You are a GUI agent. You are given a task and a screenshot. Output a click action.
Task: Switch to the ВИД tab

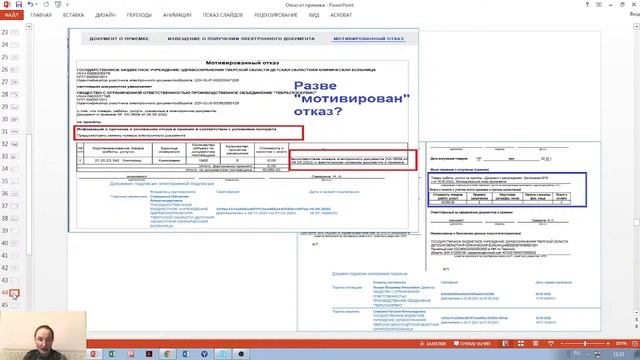pos(314,15)
